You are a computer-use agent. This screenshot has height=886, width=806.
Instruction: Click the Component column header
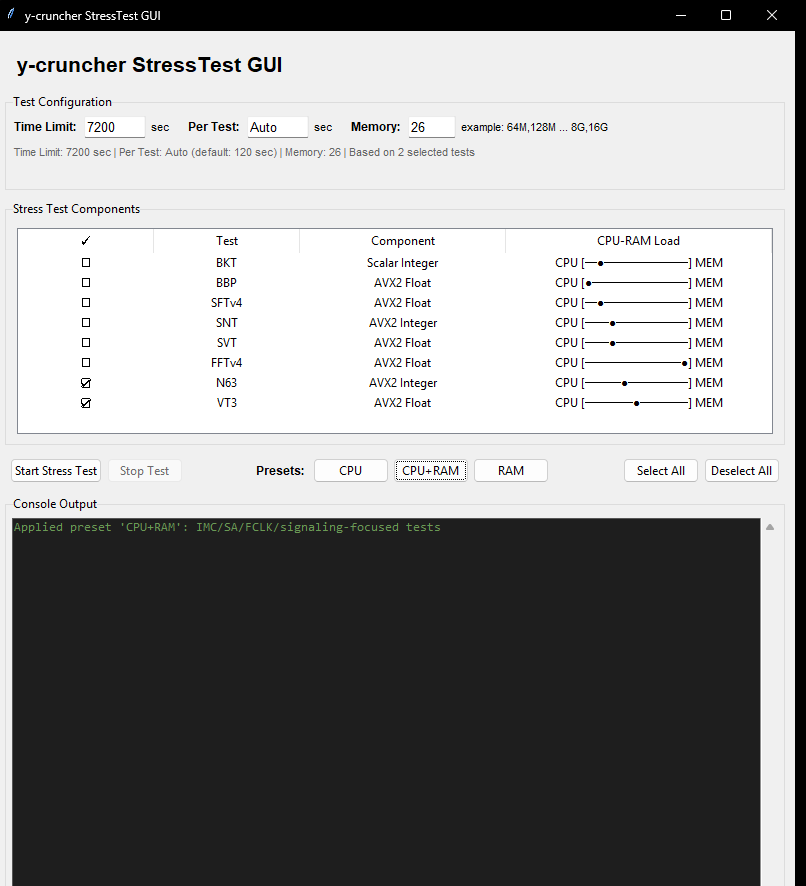pos(402,241)
